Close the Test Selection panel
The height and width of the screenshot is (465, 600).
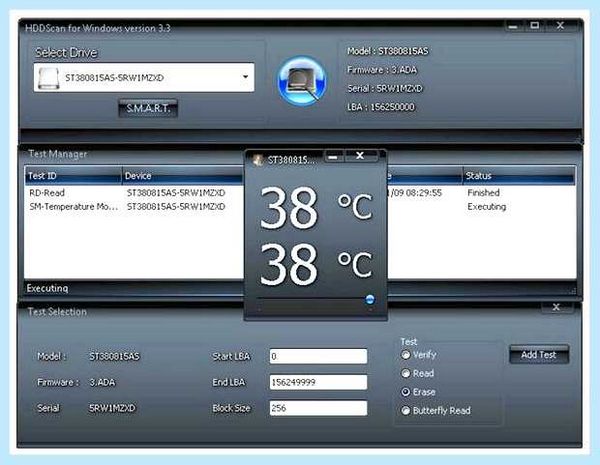pos(556,307)
